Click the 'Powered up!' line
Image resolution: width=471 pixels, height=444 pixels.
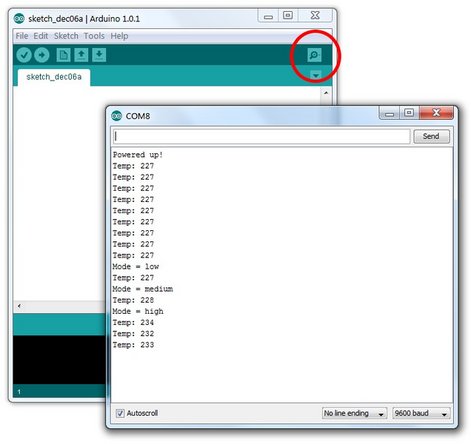(x=138, y=155)
